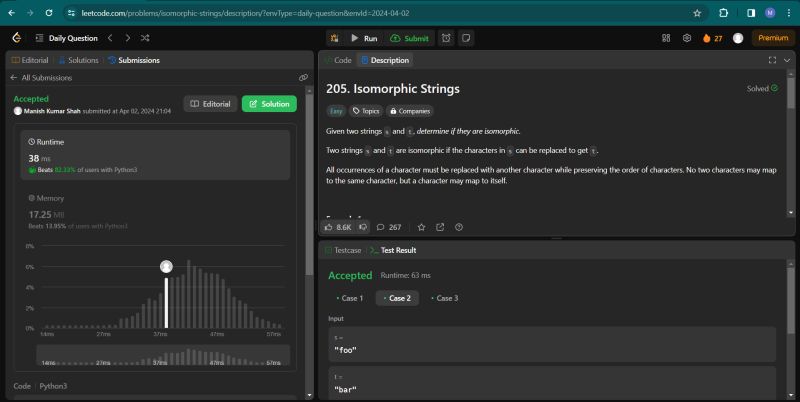Open the debugger bug icon
This screenshot has height=402, width=800.
coord(335,38)
